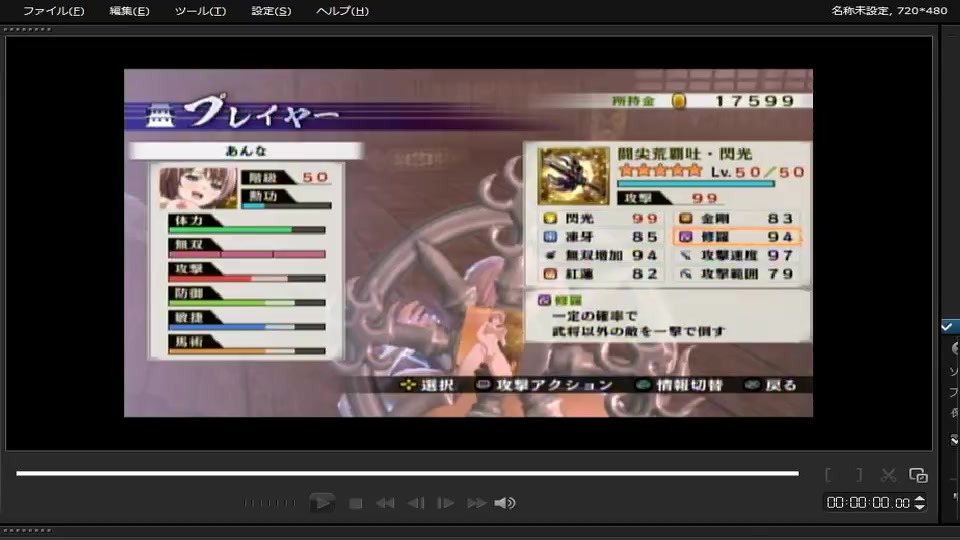Image resolution: width=960 pixels, height=540 pixels.
Task: Enlarge the preview window icon
Action: tap(918, 475)
